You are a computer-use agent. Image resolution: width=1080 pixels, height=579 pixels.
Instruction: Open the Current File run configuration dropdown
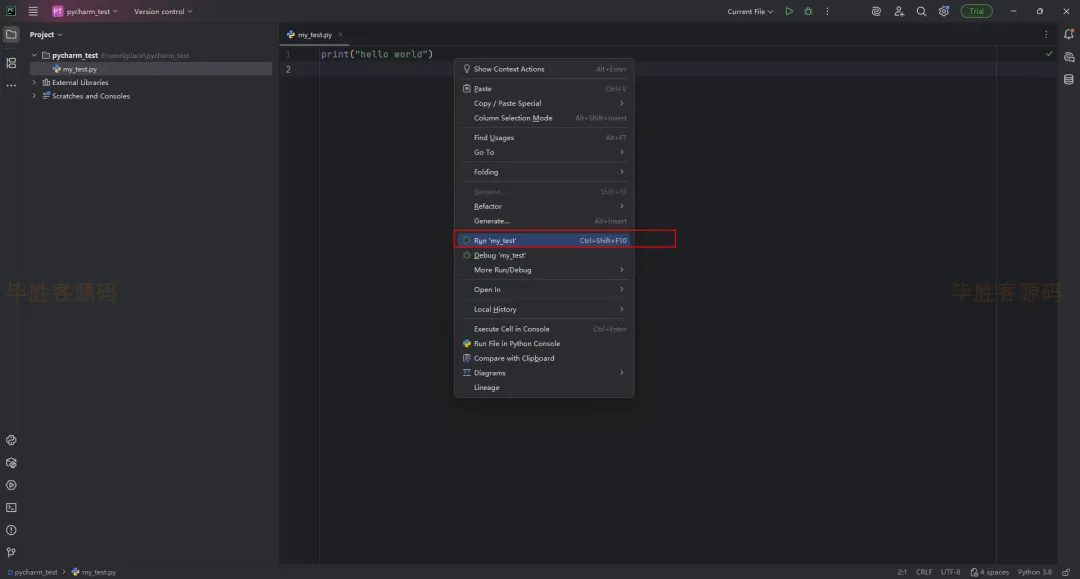point(750,11)
